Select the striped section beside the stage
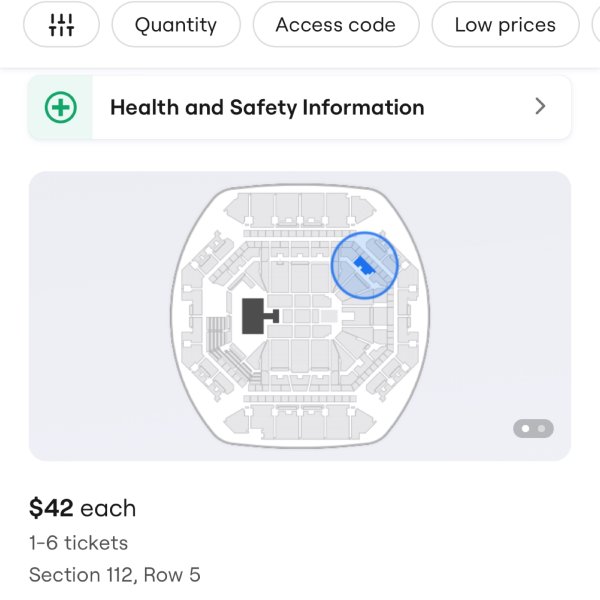This screenshot has width=600, height=600. (216, 335)
